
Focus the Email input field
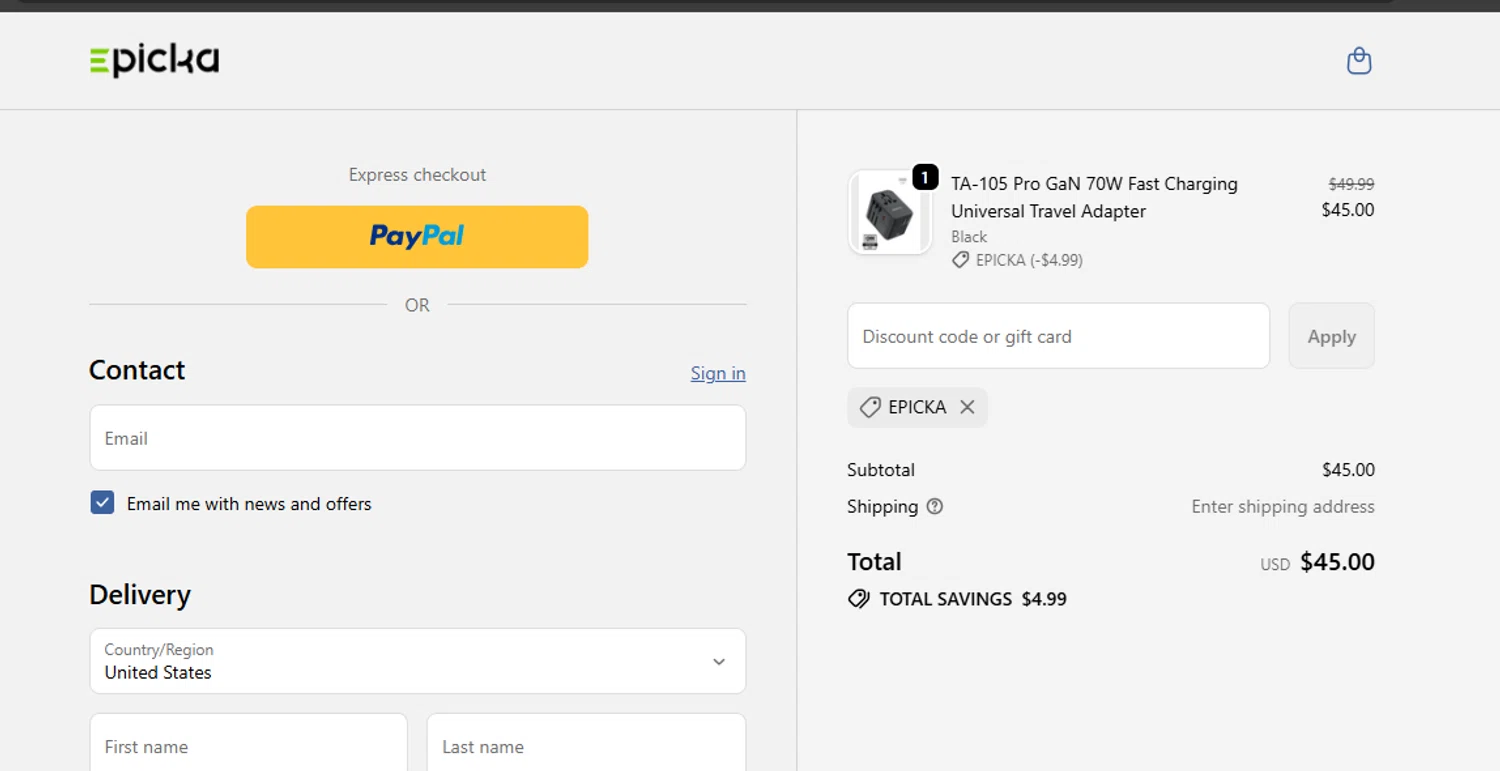(418, 437)
